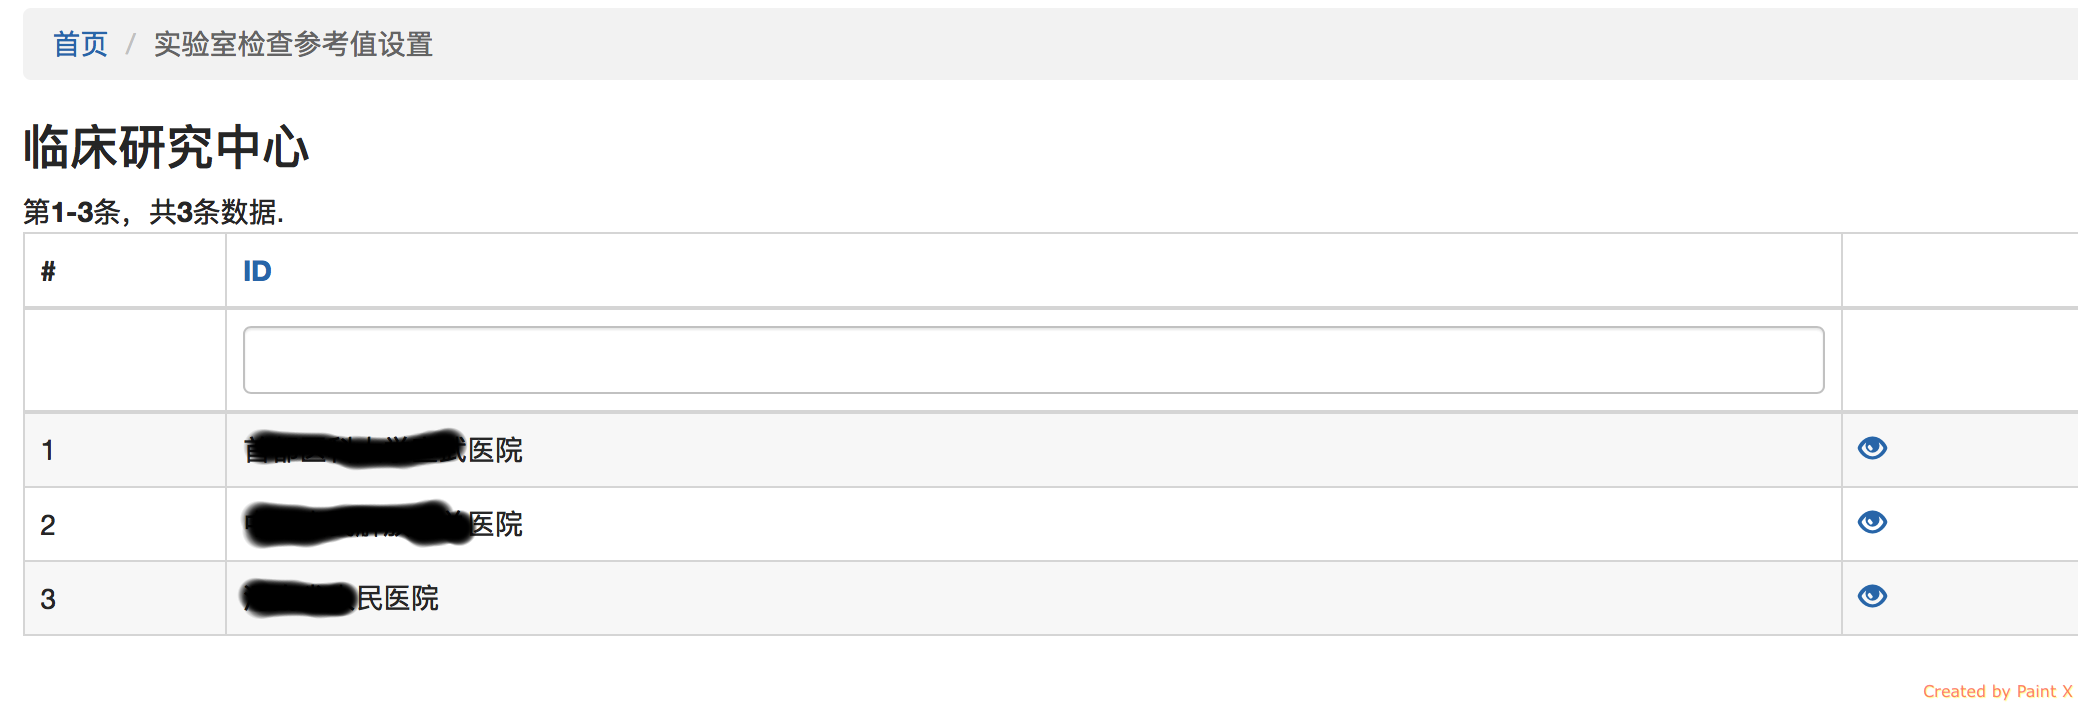
Task: View details for row 1 hospital
Action: click(x=1872, y=448)
